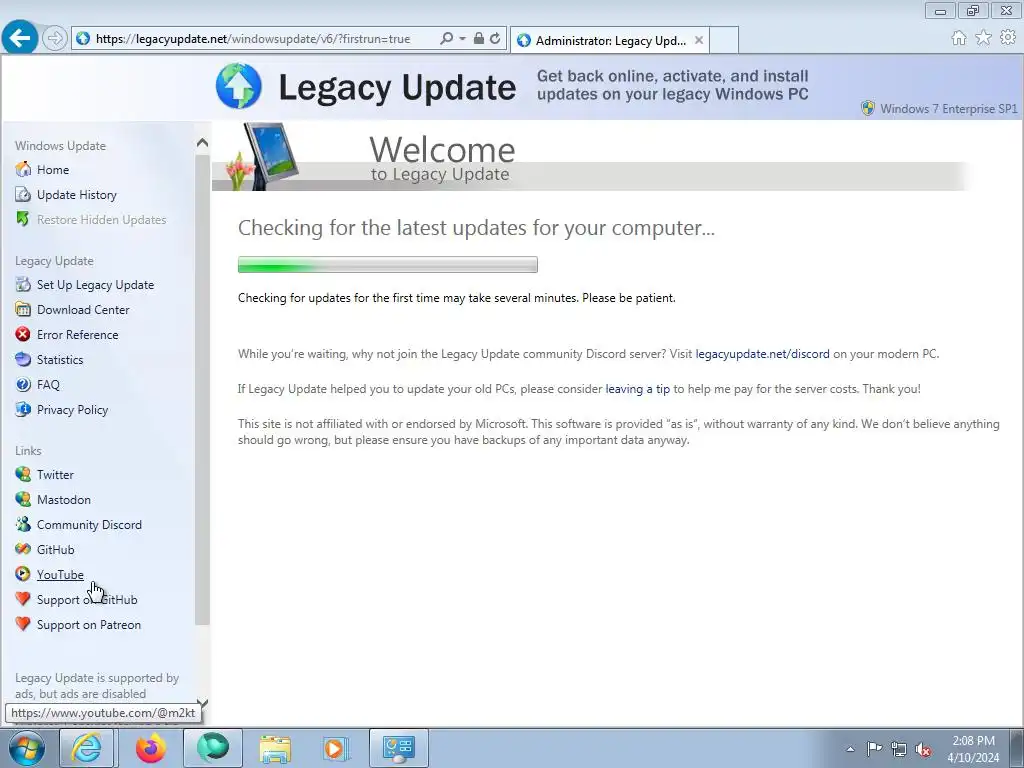Screen dimensions: 1024x768
Task: Click the search magnifier in address bar
Action: pos(447,39)
